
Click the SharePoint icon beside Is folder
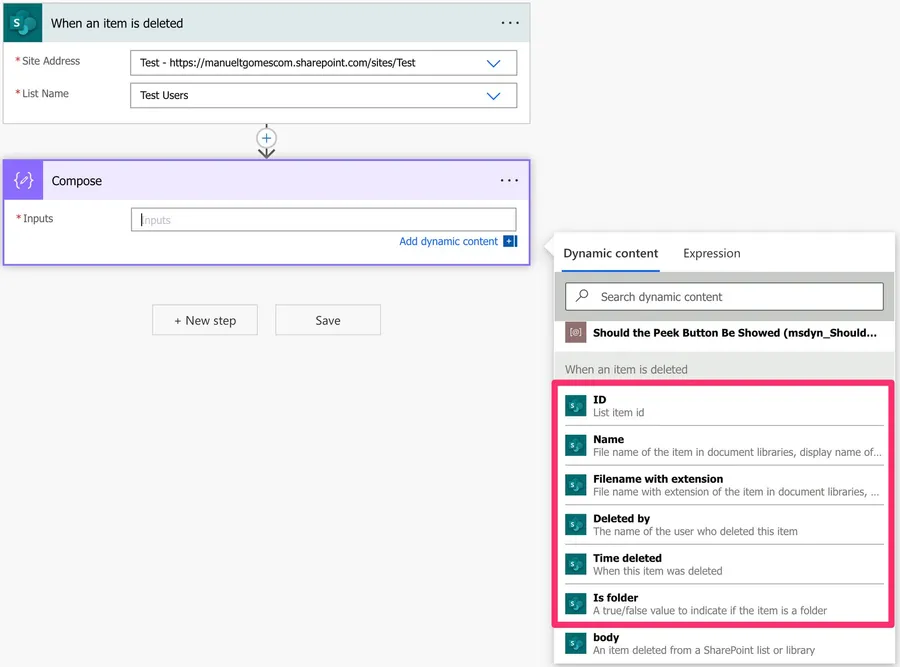(575, 604)
